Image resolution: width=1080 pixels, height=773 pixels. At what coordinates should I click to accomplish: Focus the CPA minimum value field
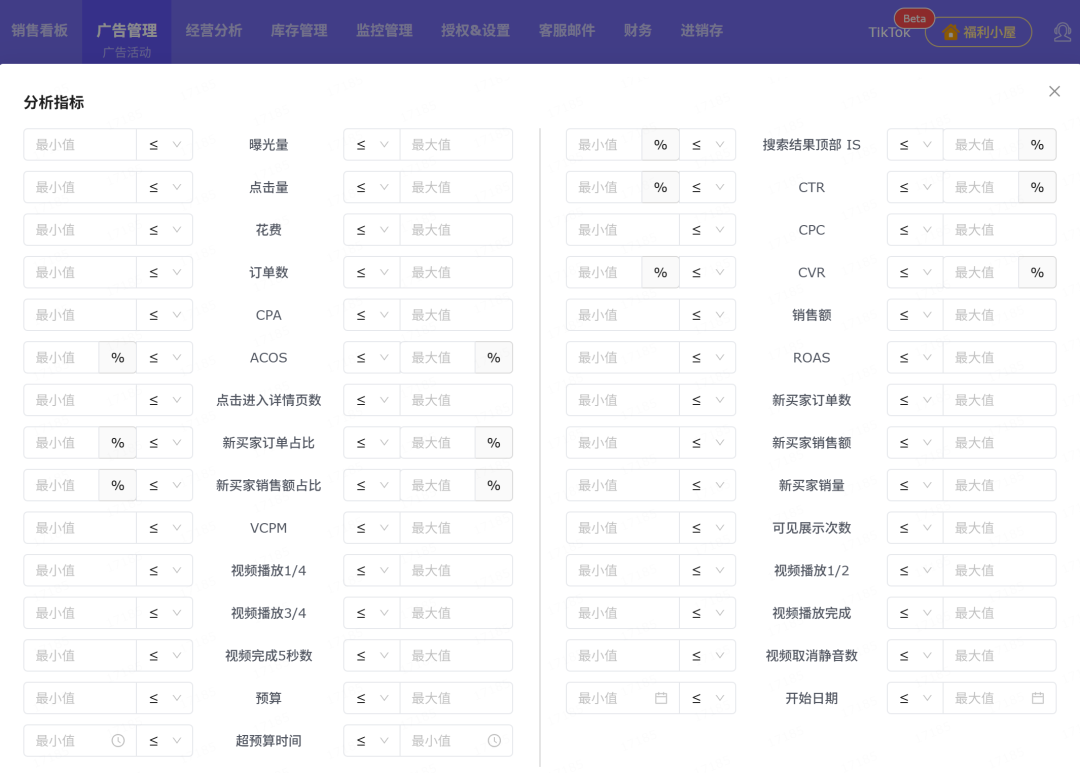click(x=80, y=315)
